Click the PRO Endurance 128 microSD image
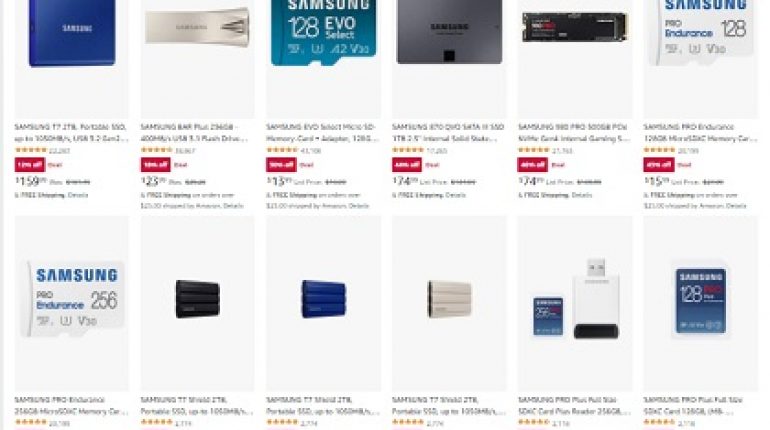Screen dimensions: 770x430 701,32
